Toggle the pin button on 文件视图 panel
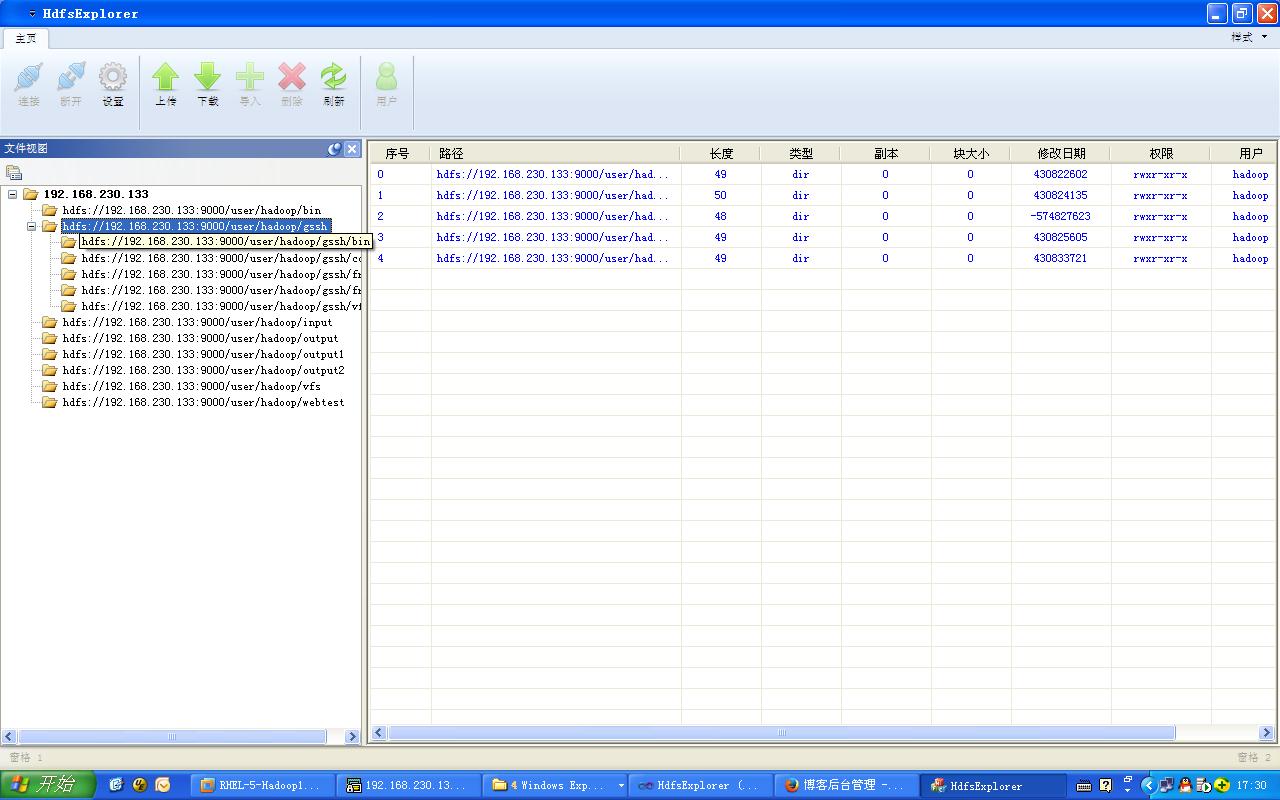1280x800 pixels. (335, 149)
